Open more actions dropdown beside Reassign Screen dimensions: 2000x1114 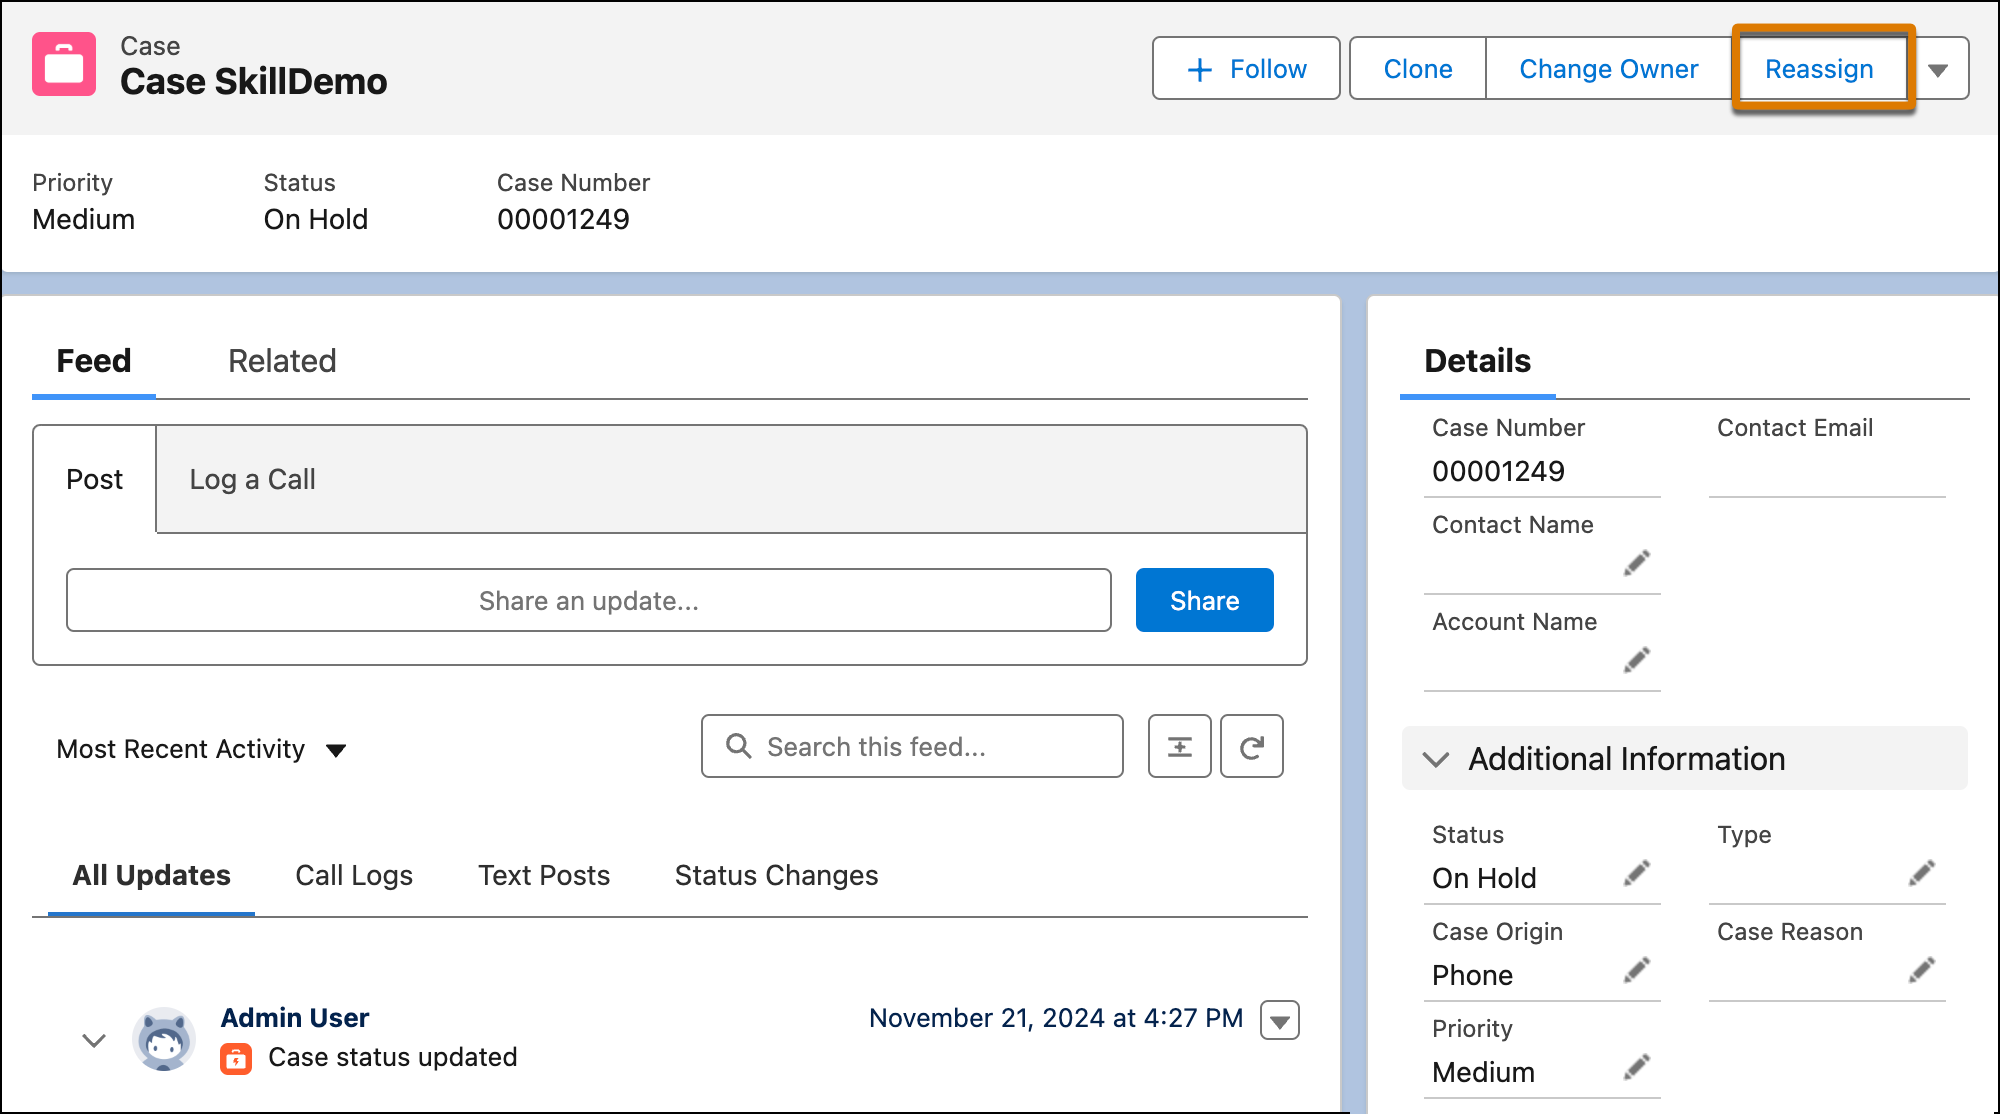[1938, 69]
